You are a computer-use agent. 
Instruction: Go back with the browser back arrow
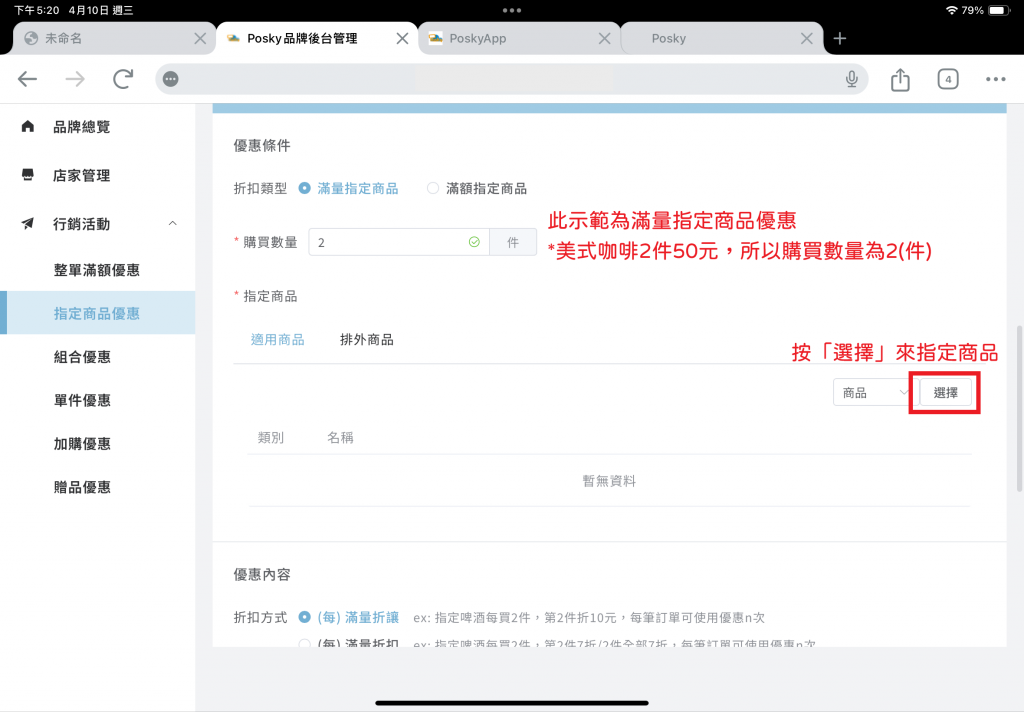tap(27, 79)
